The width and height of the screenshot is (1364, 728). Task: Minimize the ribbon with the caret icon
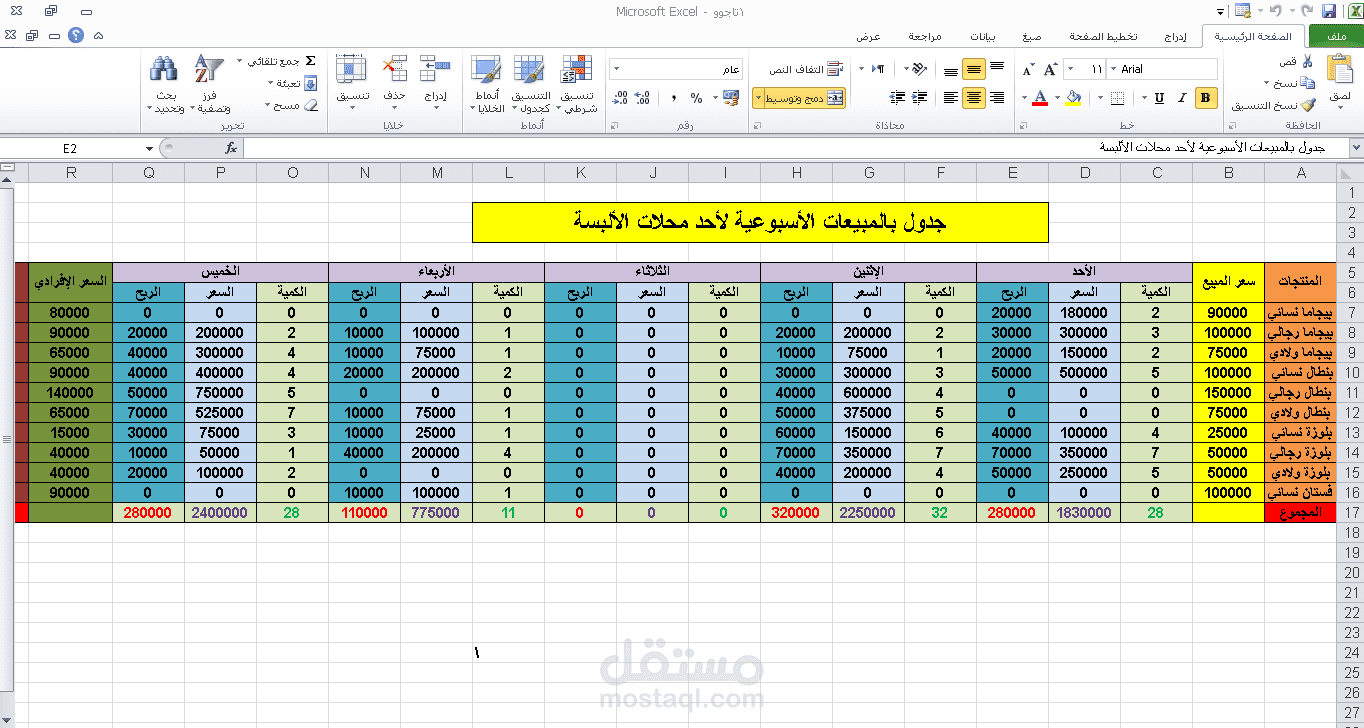[98, 35]
